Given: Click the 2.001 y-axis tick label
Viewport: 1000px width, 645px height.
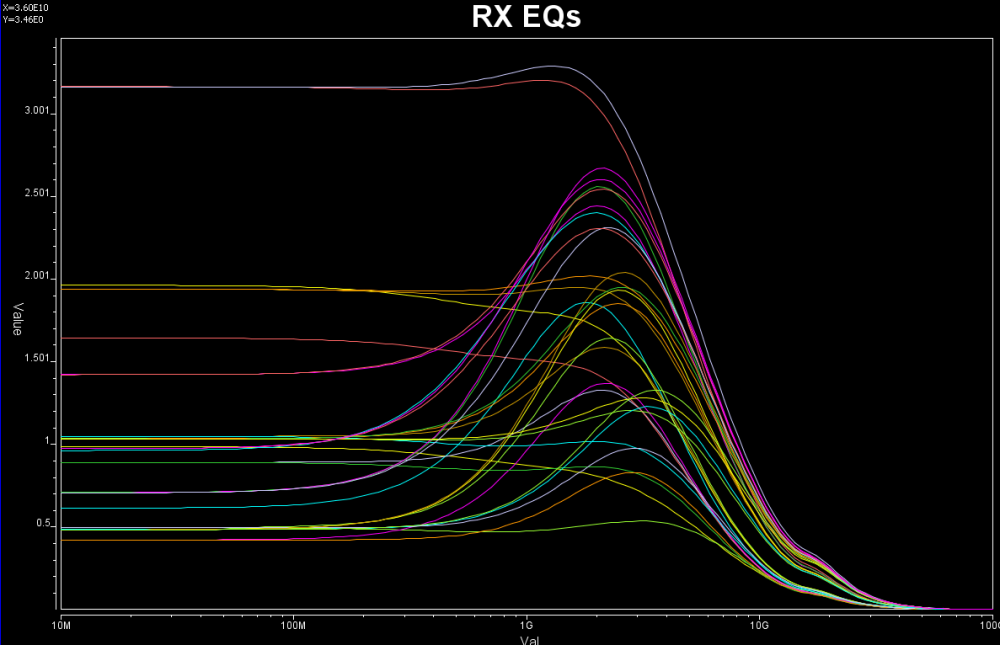Looking at the screenshot, I should pos(38,276).
